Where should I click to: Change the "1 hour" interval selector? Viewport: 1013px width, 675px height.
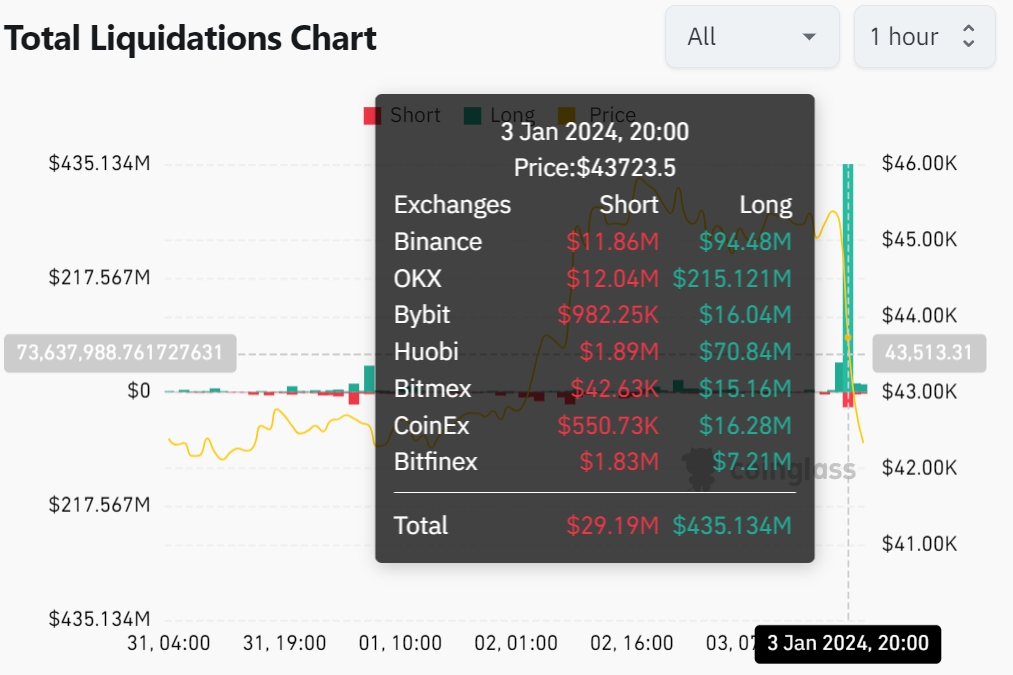pyautogui.click(x=923, y=37)
